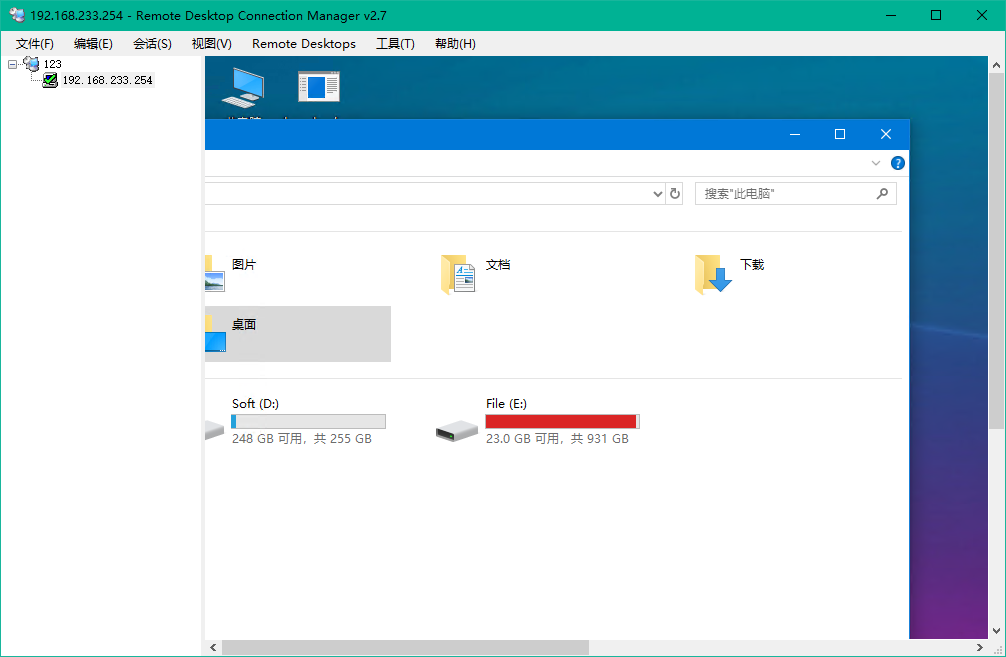Image resolution: width=1006 pixels, height=657 pixels.
Task: Open the 文件(F) menu
Action: [x=35, y=44]
